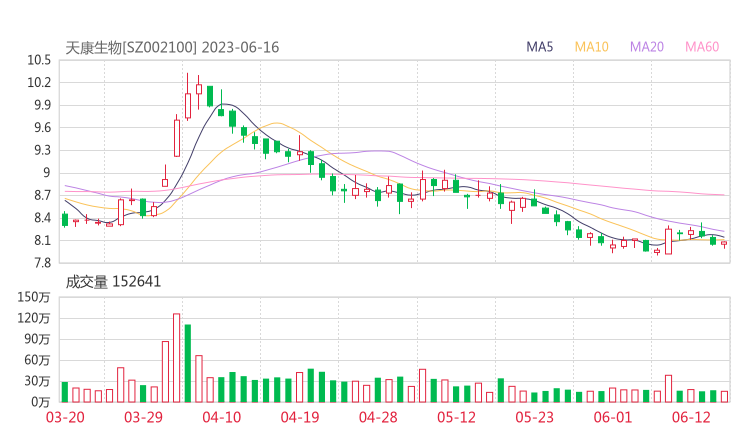
Task: Click the 90万 volume axis label
Action: point(37,339)
